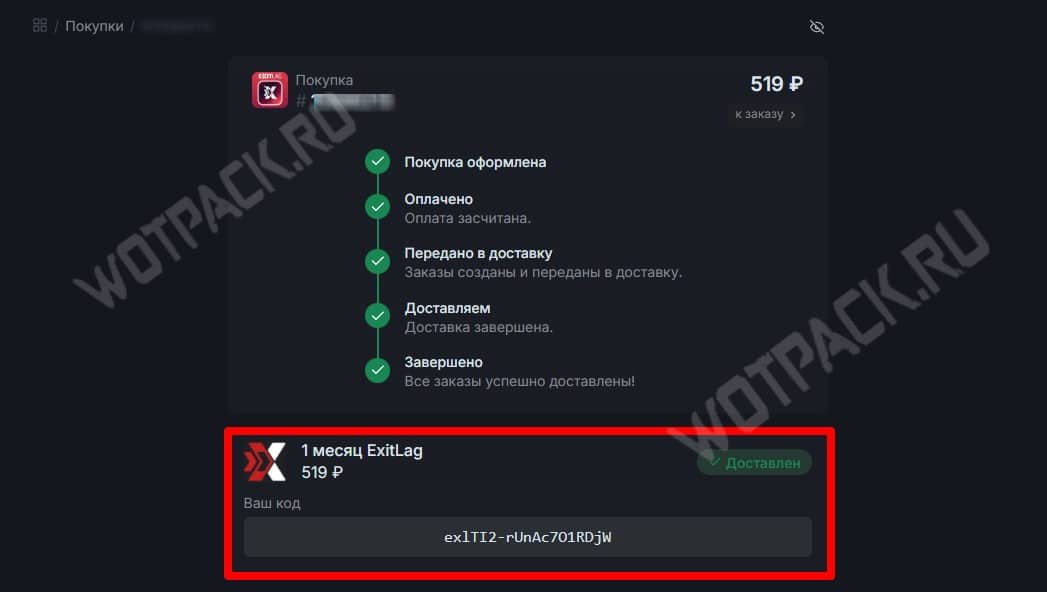Select the code field exlTI2-rUnAc7O1RDjW
The width and height of the screenshot is (1047, 592).
pyautogui.click(x=528, y=537)
